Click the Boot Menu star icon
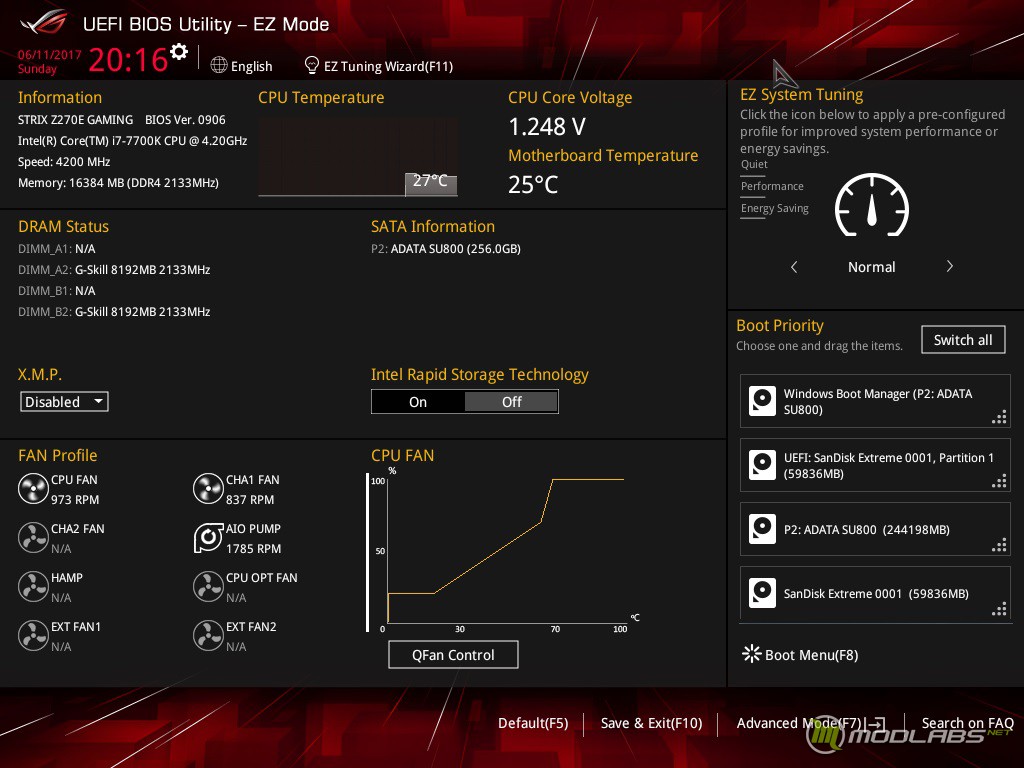The height and width of the screenshot is (768, 1024). tap(752, 654)
